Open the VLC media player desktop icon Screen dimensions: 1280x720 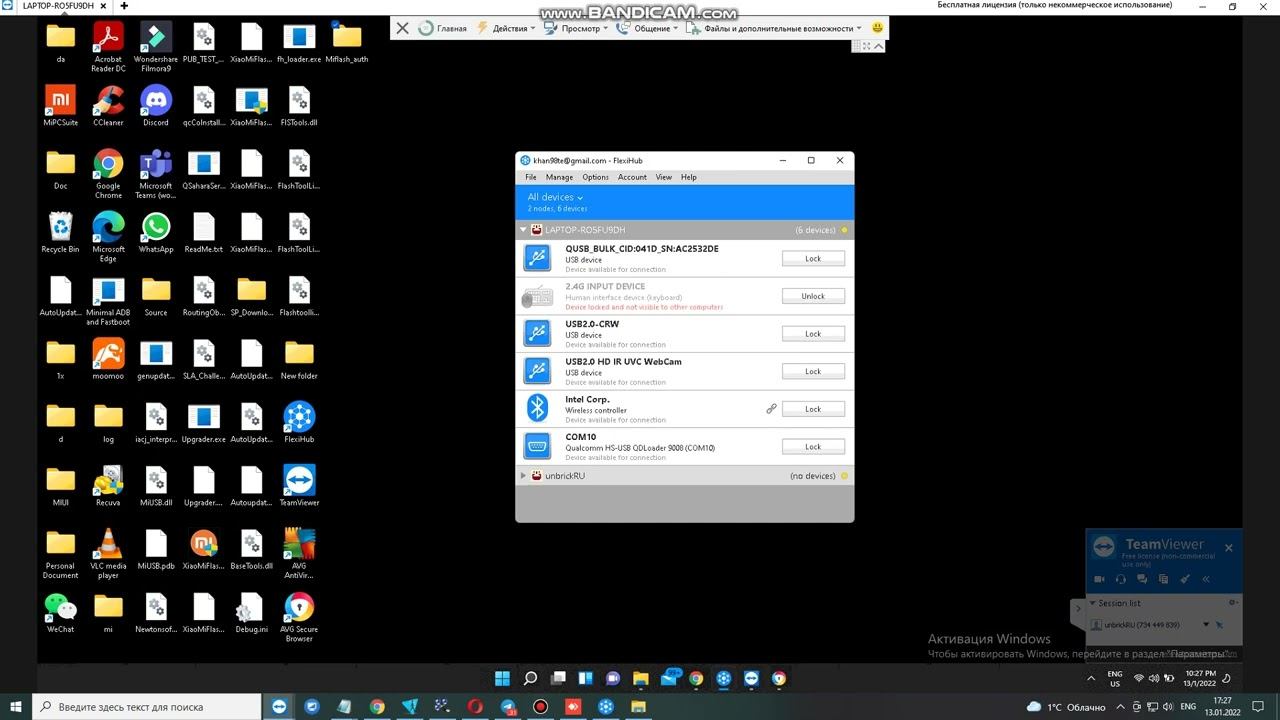coord(108,552)
